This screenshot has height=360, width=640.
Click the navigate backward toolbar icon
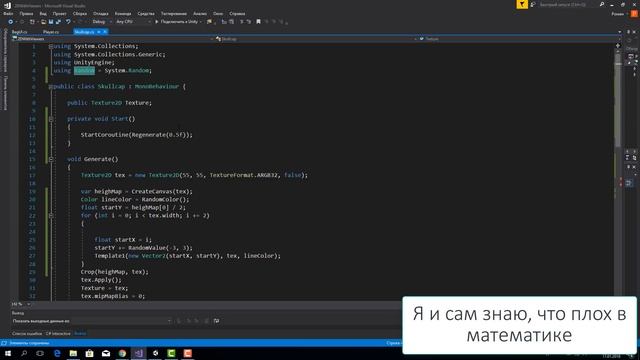coord(10,22)
